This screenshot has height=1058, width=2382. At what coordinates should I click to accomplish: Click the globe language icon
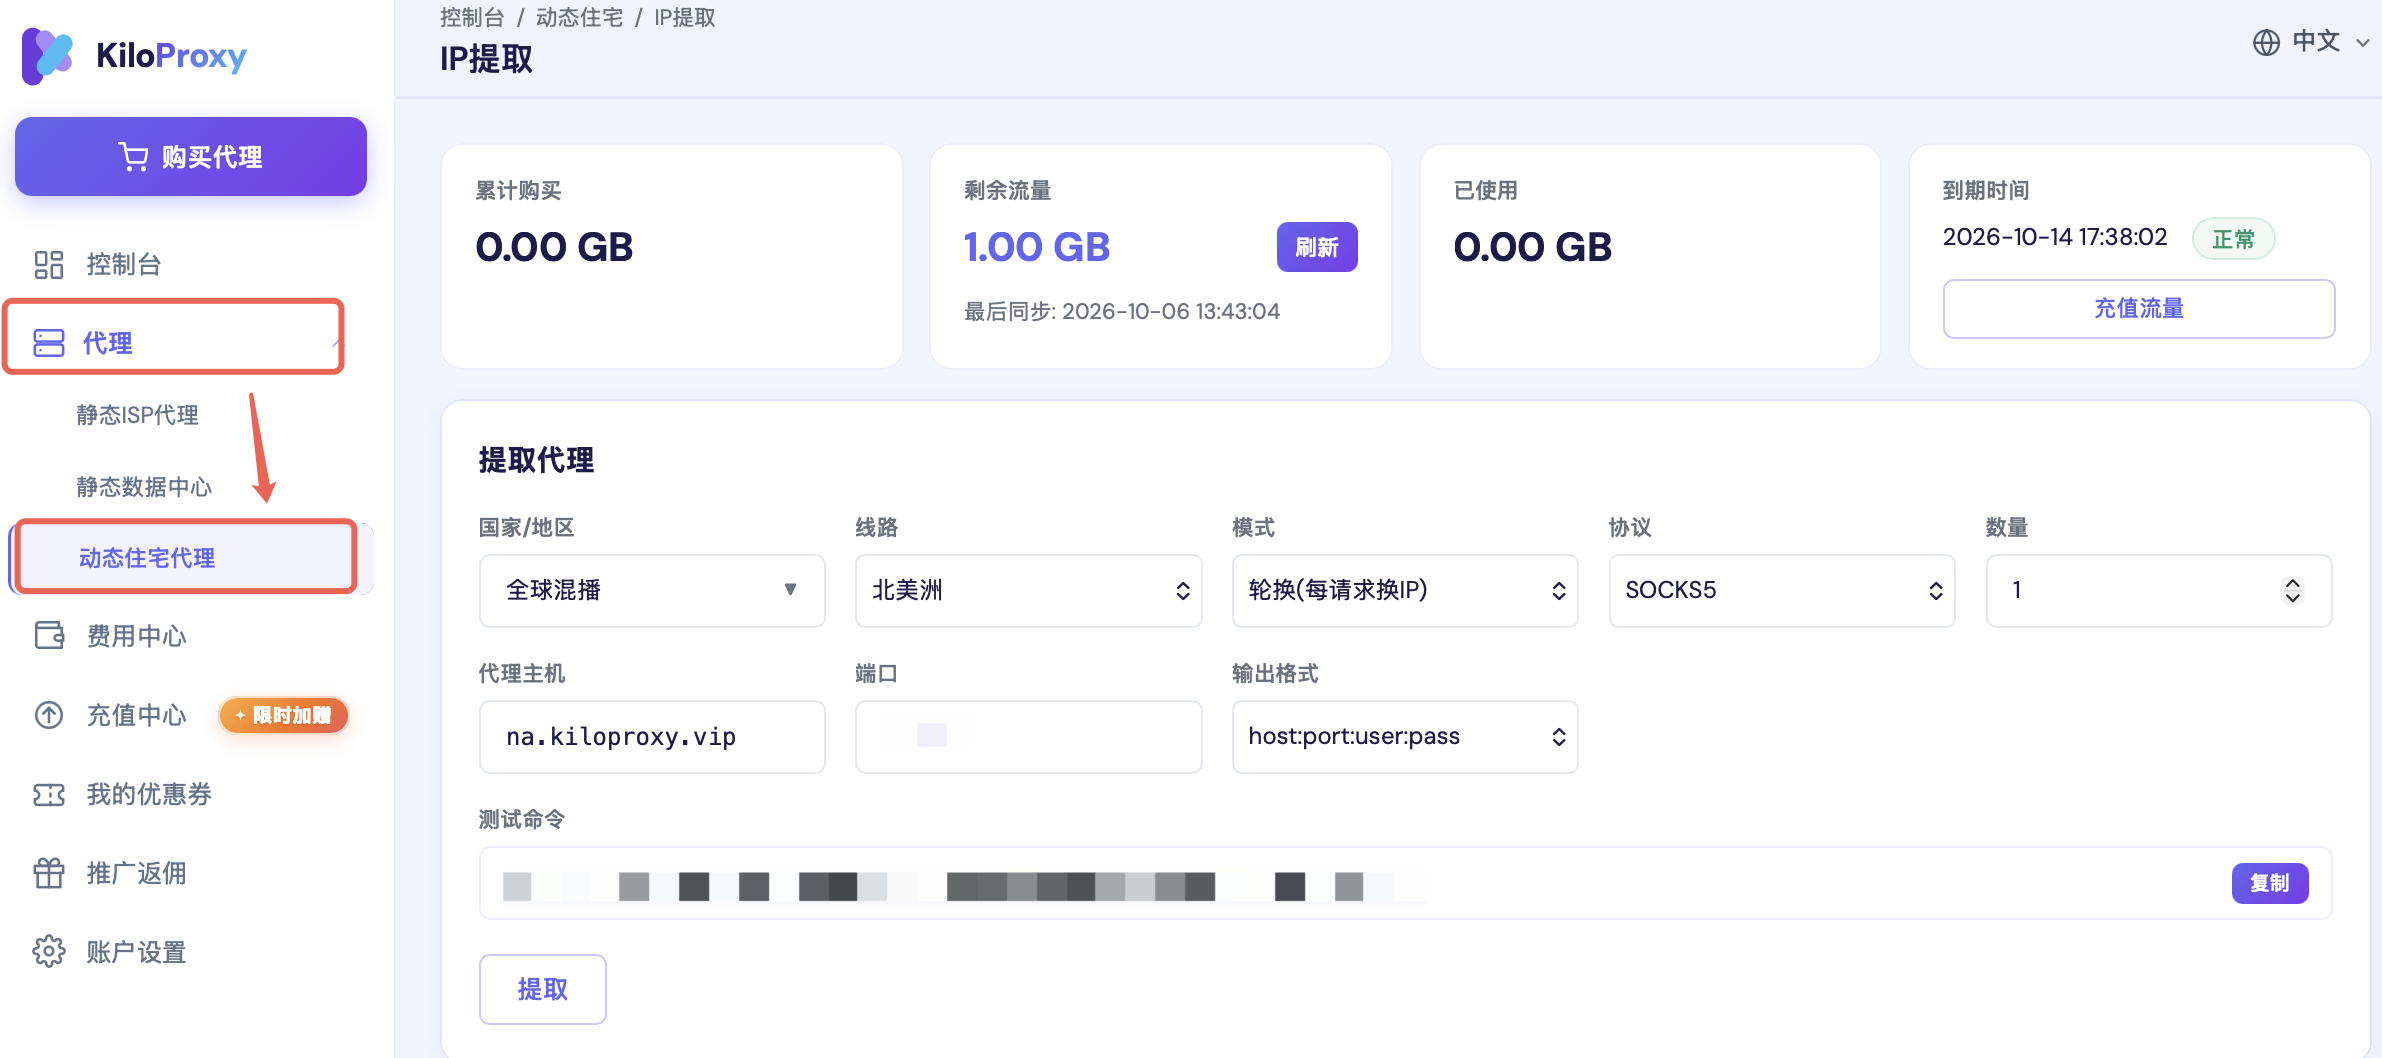(x=2266, y=42)
